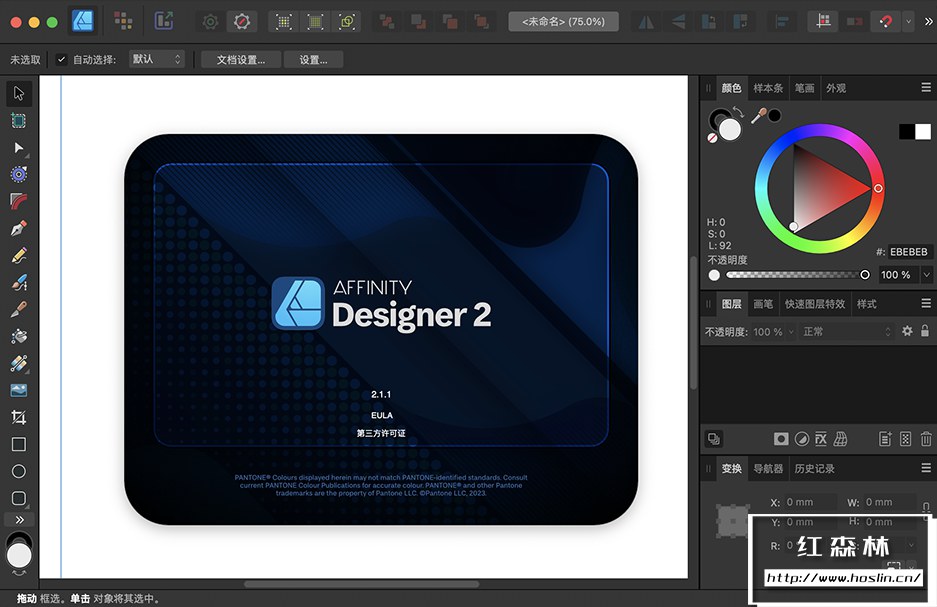Click the 不透明度 opacity slider in color panel
The width and height of the screenshot is (937, 607).
click(795, 275)
